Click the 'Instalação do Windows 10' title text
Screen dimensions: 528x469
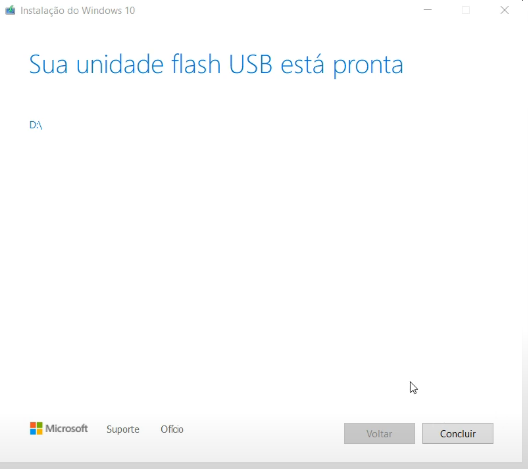(x=77, y=10)
